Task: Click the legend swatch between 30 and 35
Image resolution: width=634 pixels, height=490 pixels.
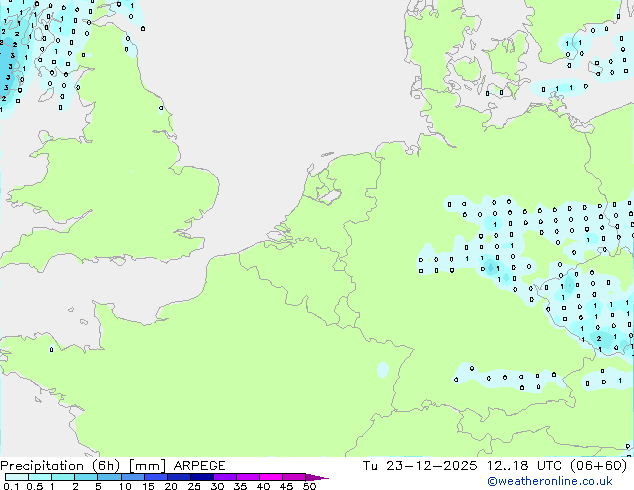Action: (225, 477)
